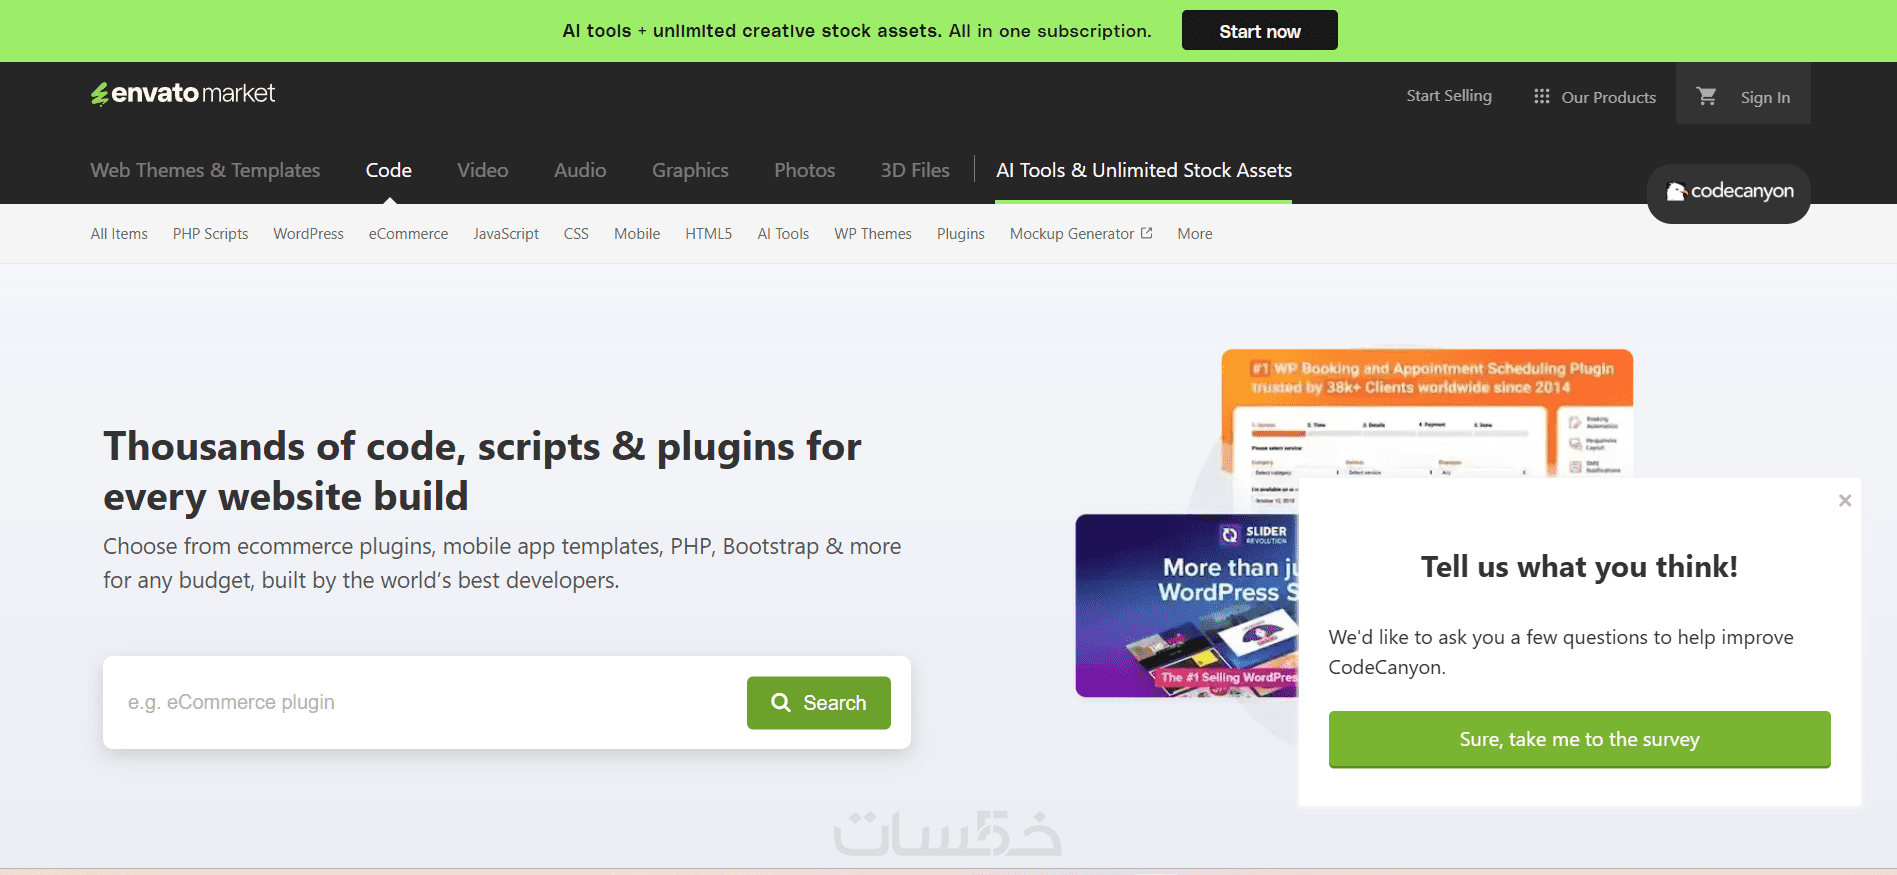Open eCommerce category

point(408,234)
